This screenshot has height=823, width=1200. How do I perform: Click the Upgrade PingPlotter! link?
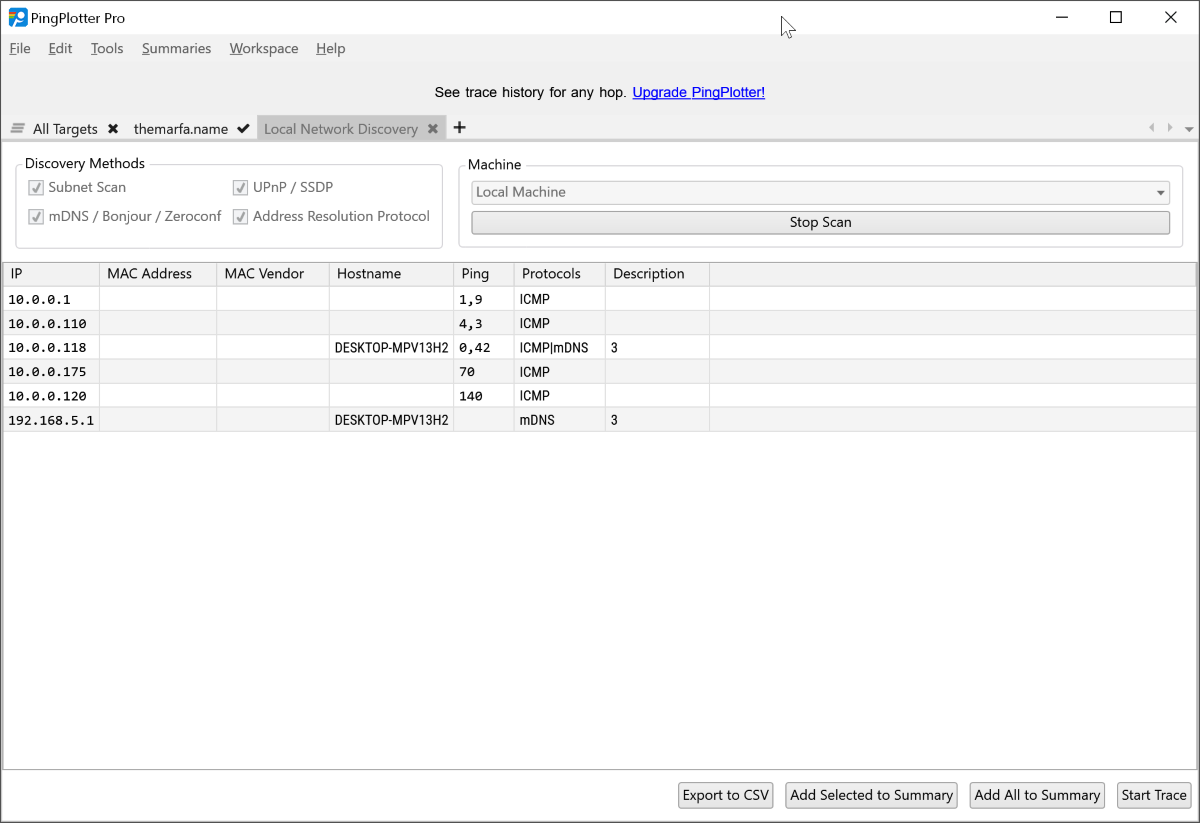[699, 92]
